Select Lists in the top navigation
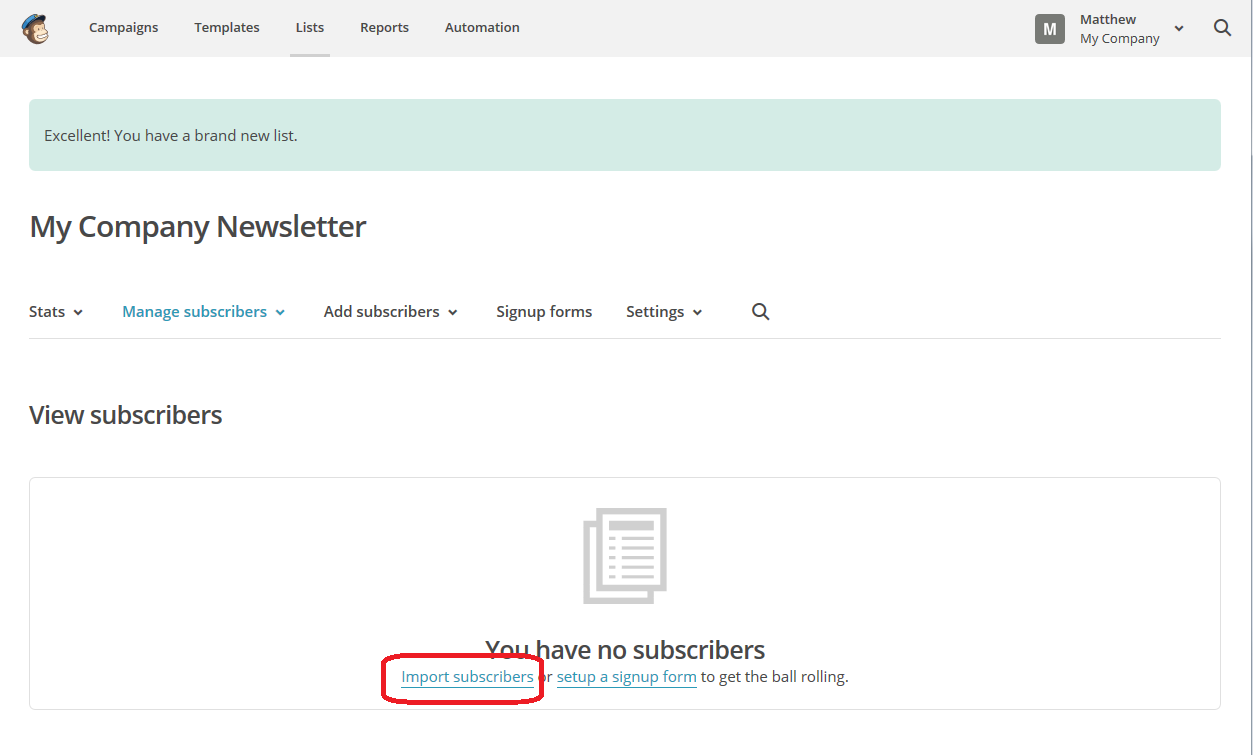 (x=310, y=28)
